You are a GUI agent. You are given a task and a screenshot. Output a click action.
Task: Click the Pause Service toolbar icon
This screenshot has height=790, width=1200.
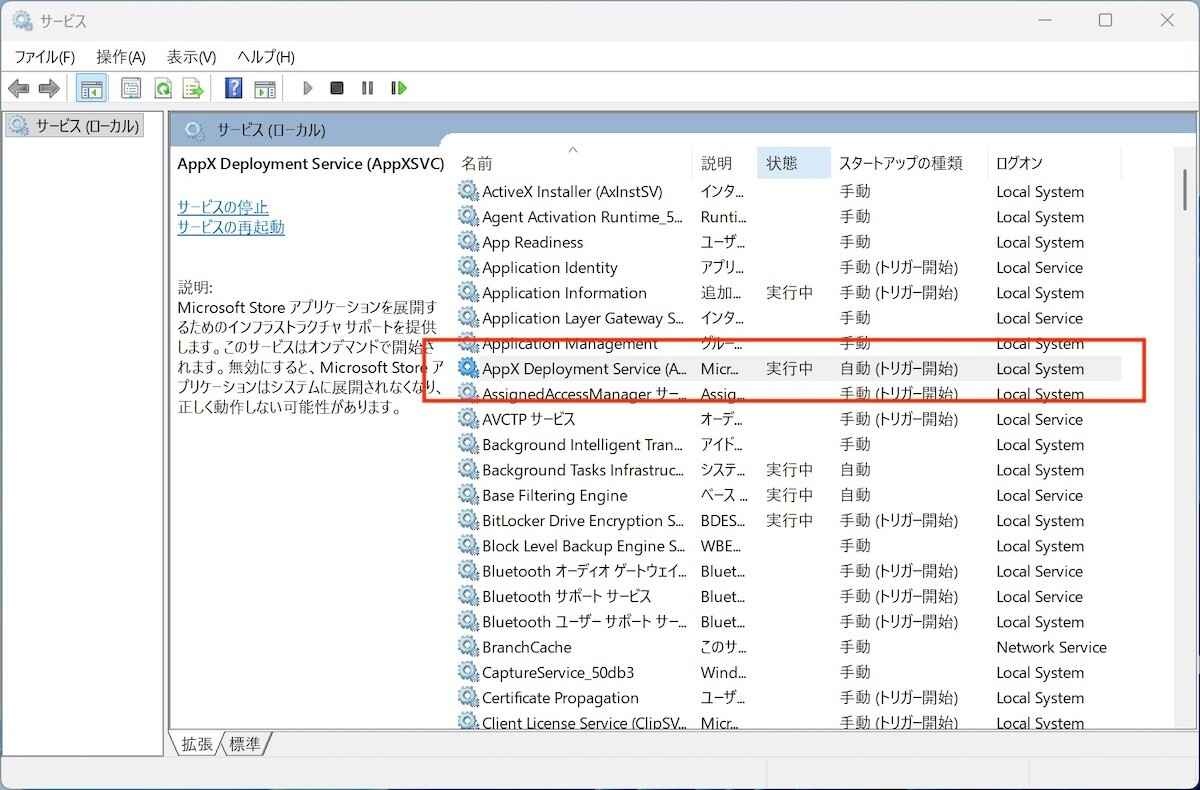point(367,89)
